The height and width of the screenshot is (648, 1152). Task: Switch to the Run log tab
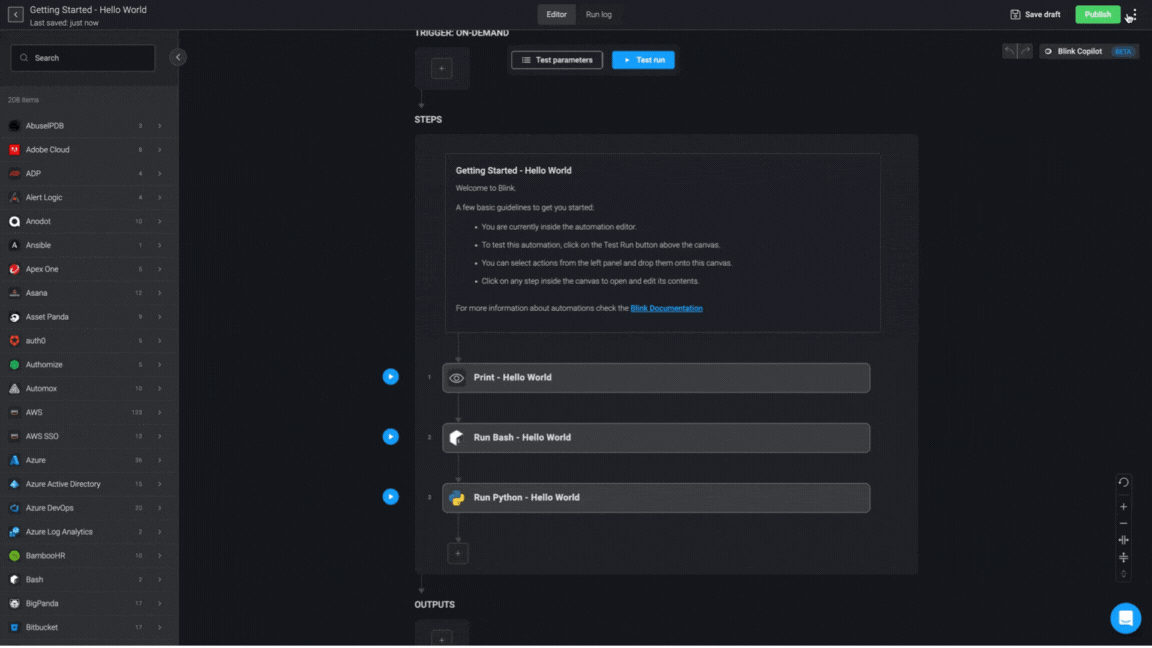point(598,14)
